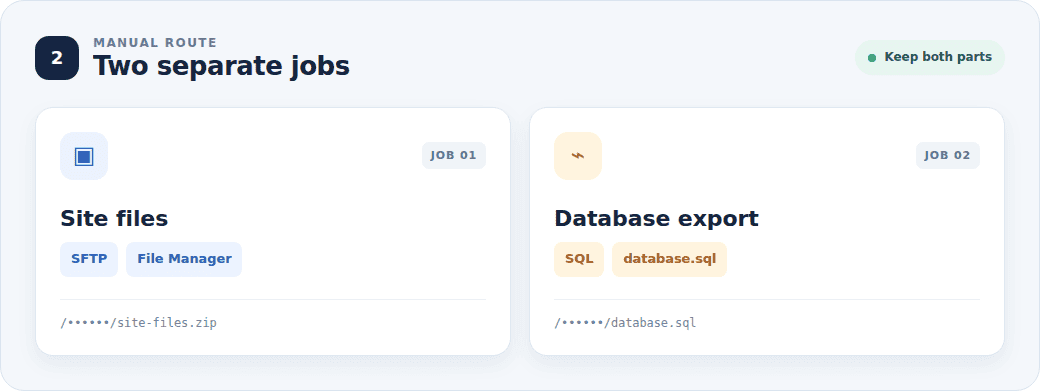The height and width of the screenshot is (392, 1040).
Task: Click the JOB 02 badge
Action: point(948,156)
